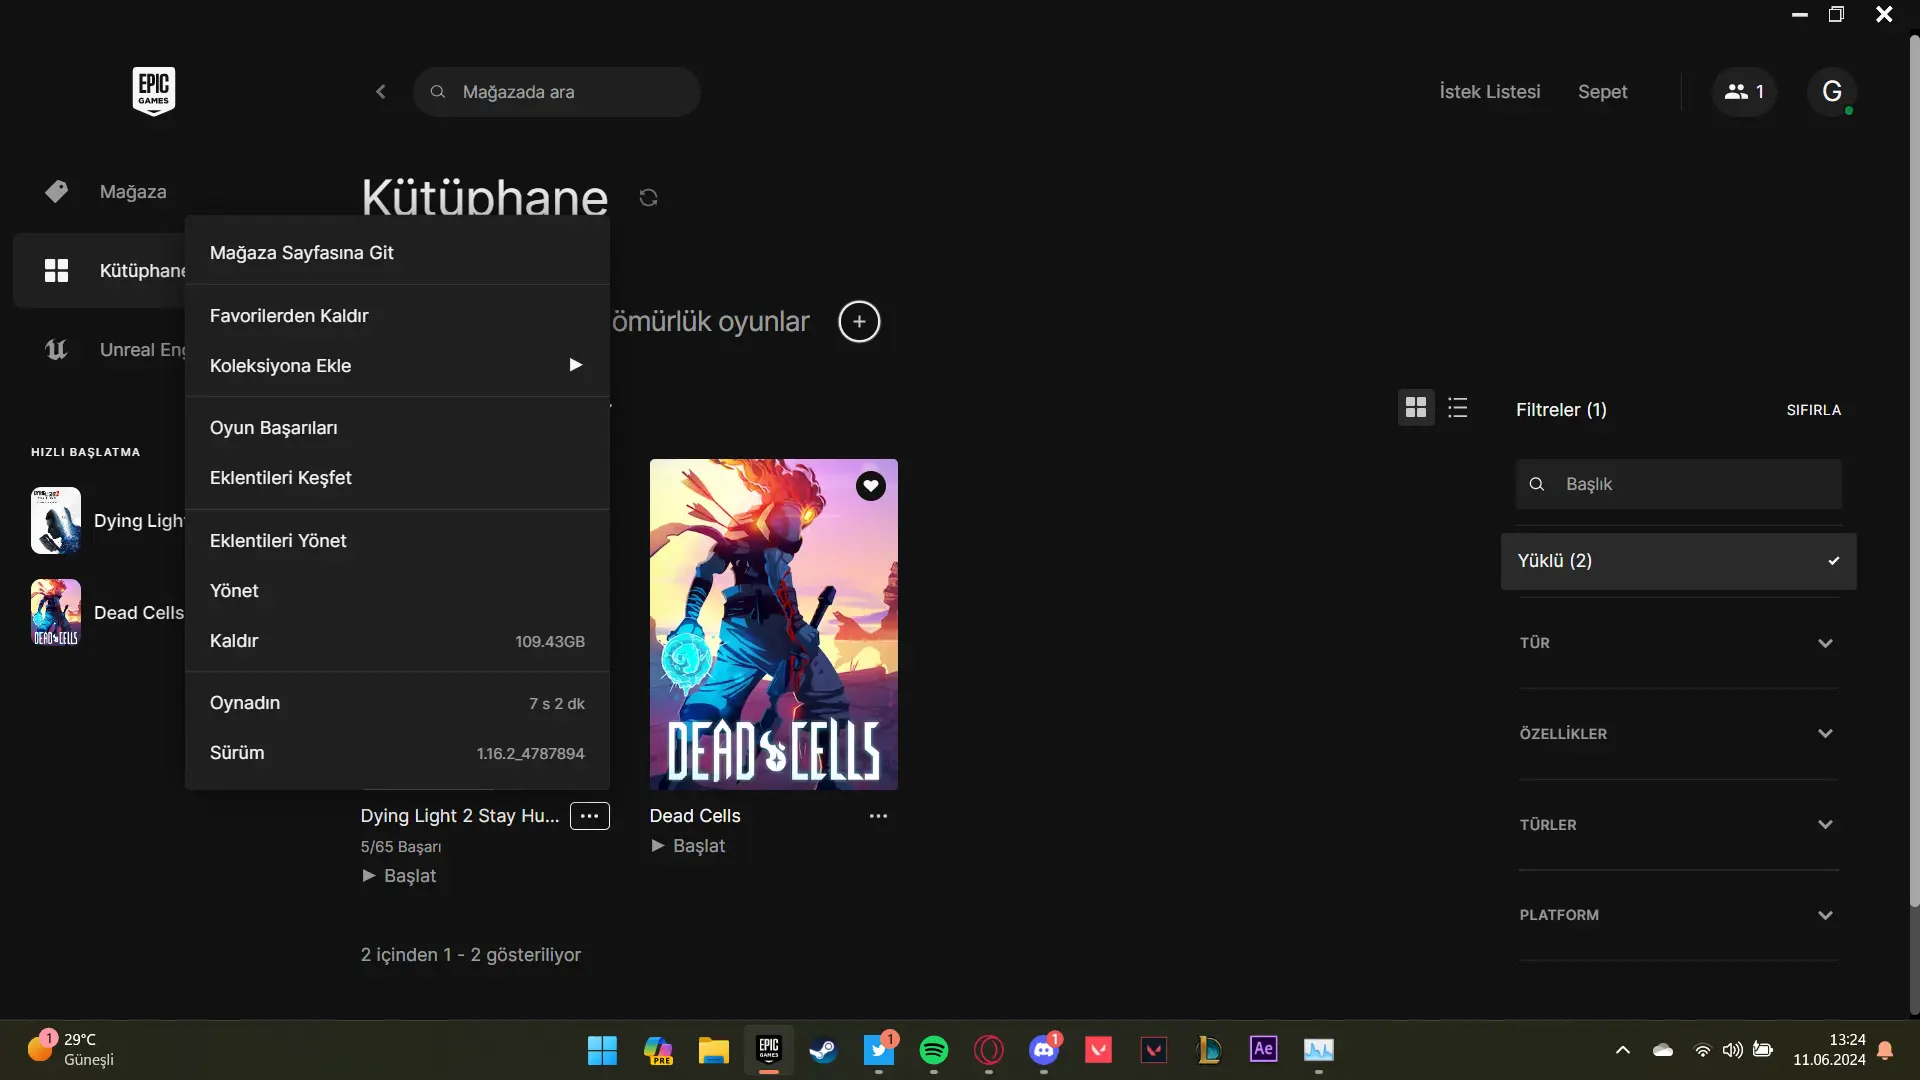The image size is (1920, 1080).
Task: Click Dead Cells quick launch thumbnail
Action: [x=56, y=613]
